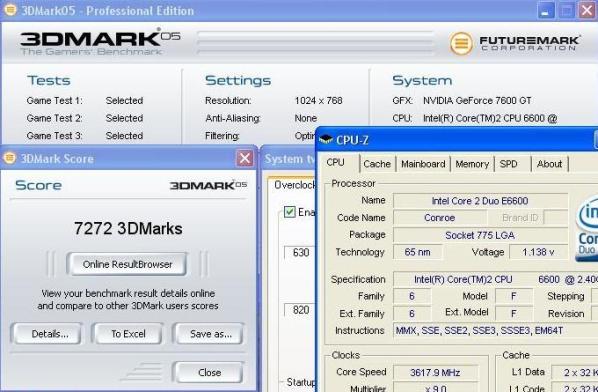Screen dimensions: 598x392
Task: Click the Game Test 1 Selected status
Action: pos(124,101)
